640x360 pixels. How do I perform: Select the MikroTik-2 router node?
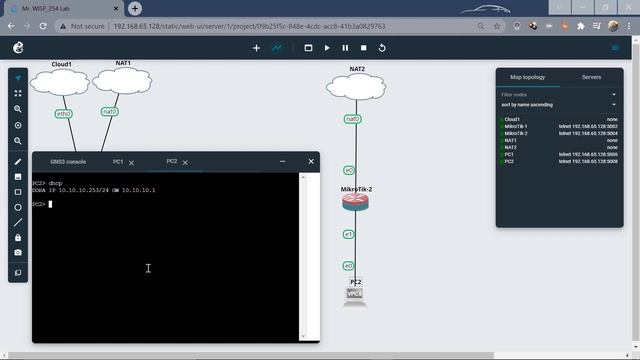[356, 202]
